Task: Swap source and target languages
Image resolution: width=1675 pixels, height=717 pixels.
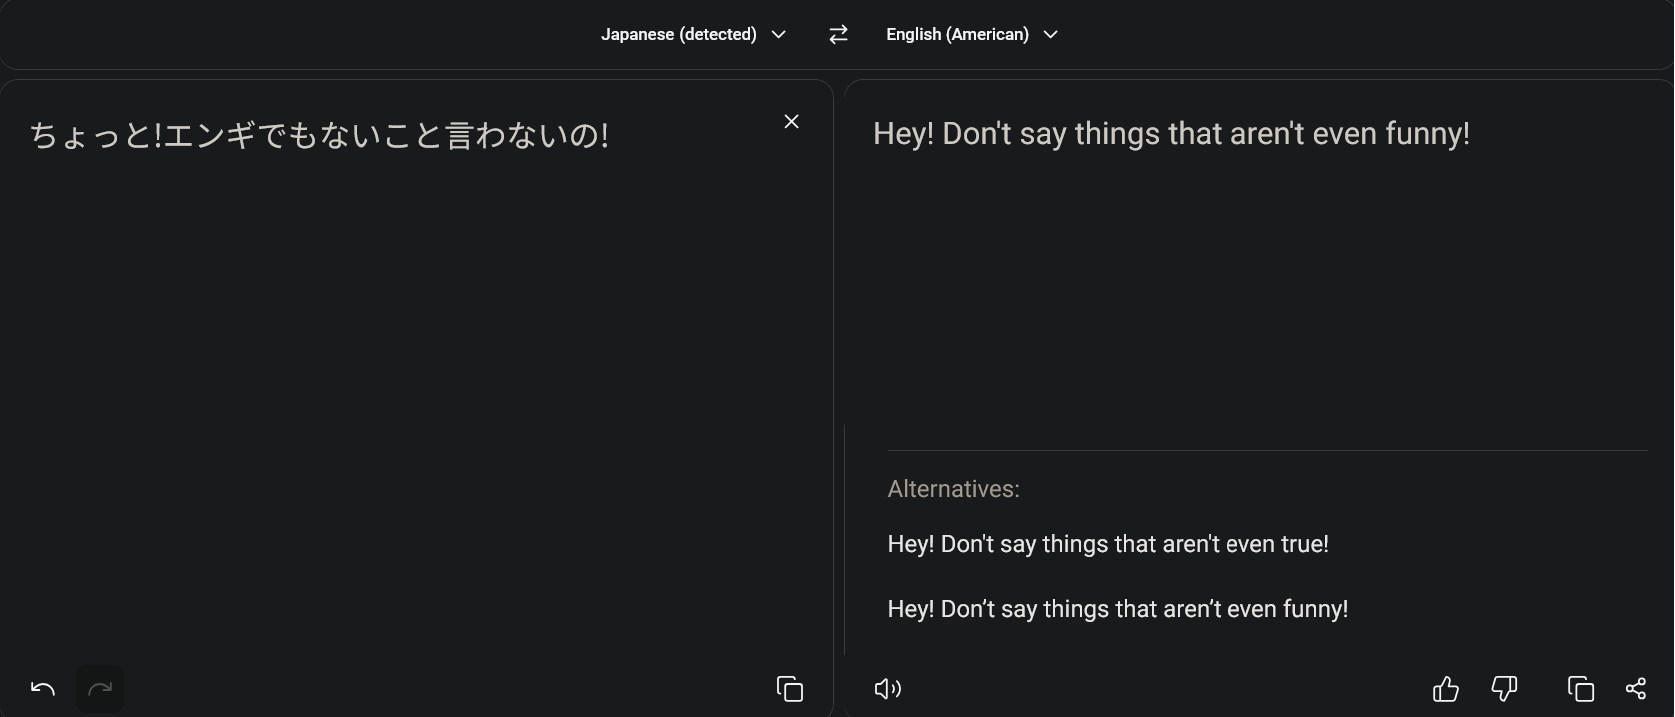Action: (838, 34)
